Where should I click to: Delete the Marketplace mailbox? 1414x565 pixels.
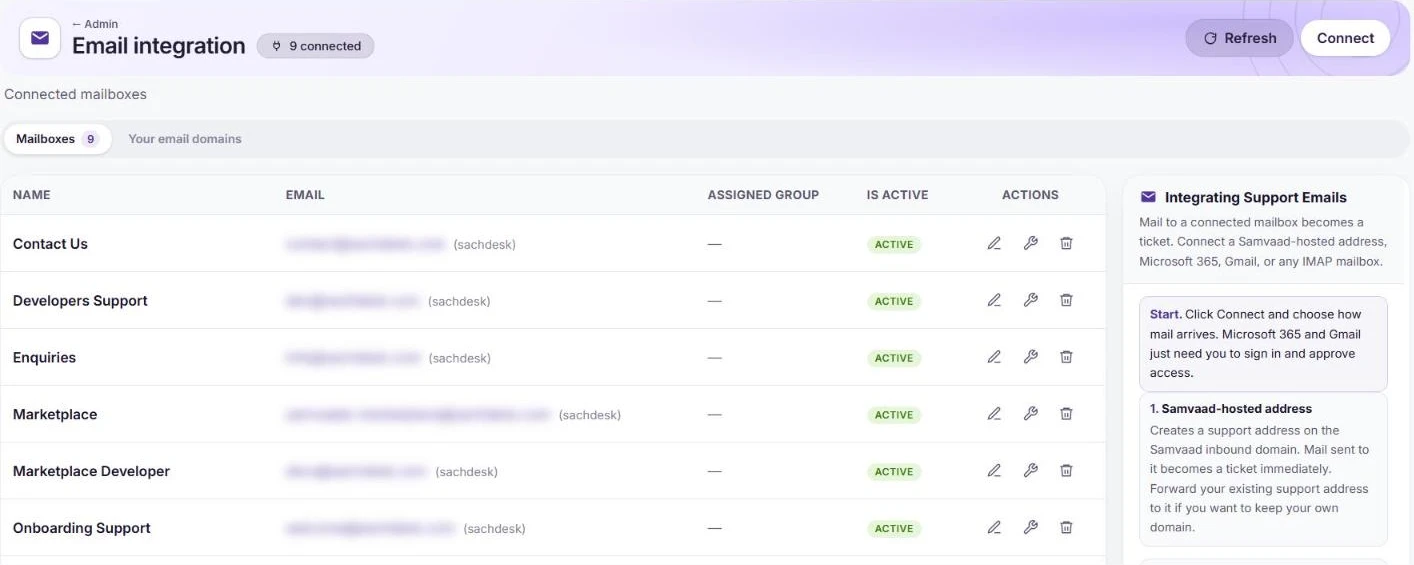(x=1066, y=414)
